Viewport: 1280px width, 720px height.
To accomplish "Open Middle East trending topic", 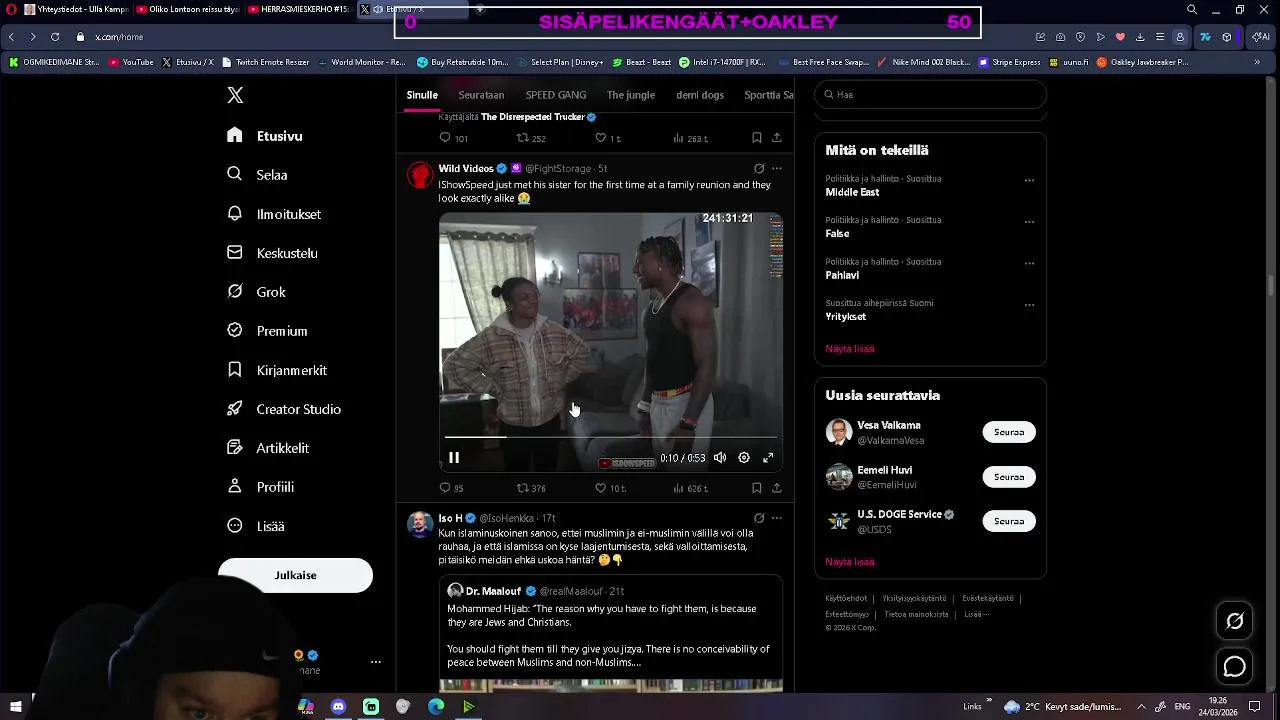I will (x=852, y=192).
